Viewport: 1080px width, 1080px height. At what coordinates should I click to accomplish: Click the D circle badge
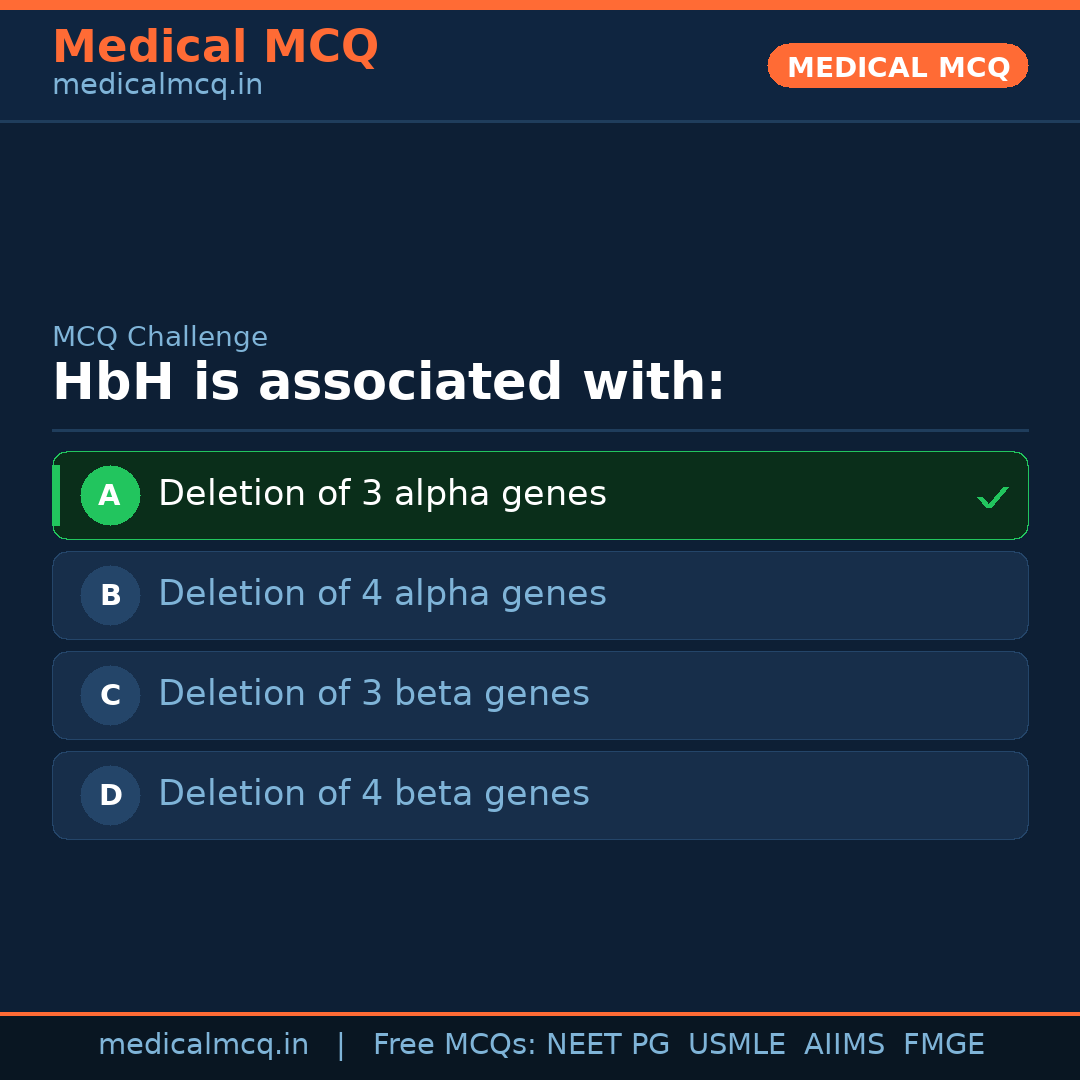click(x=110, y=795)
